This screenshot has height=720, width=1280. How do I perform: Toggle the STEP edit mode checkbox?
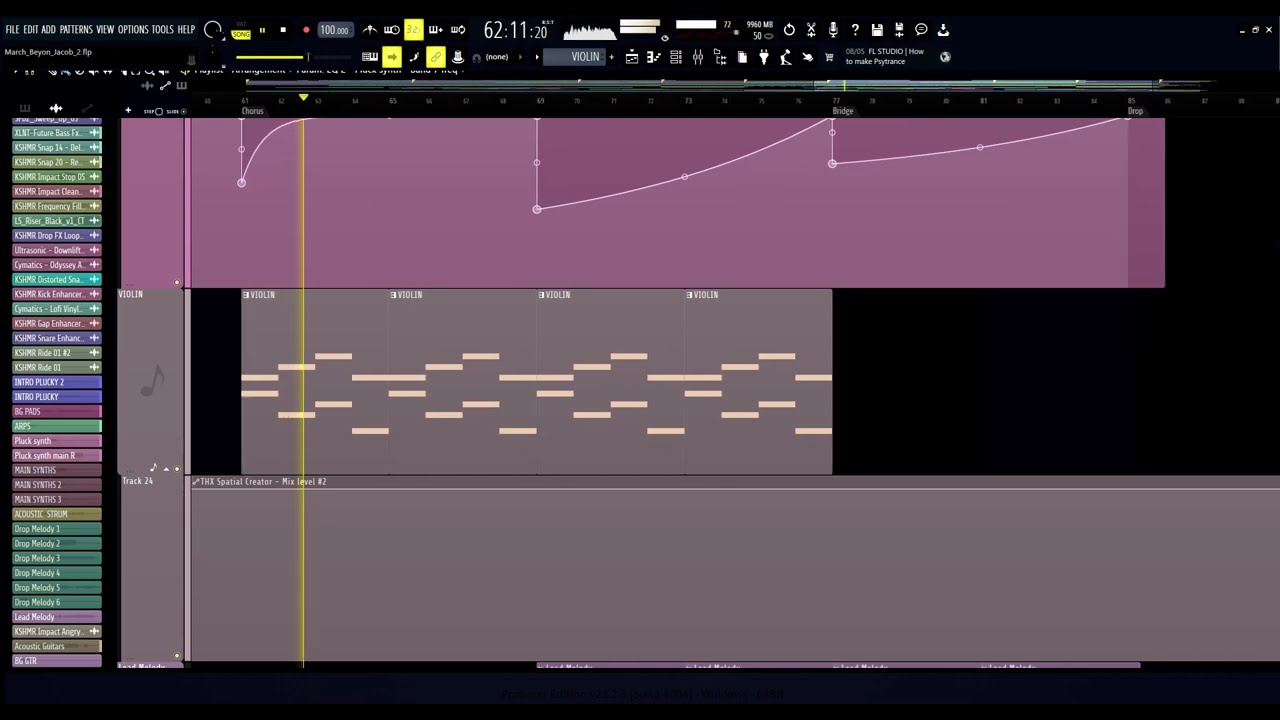158,111
